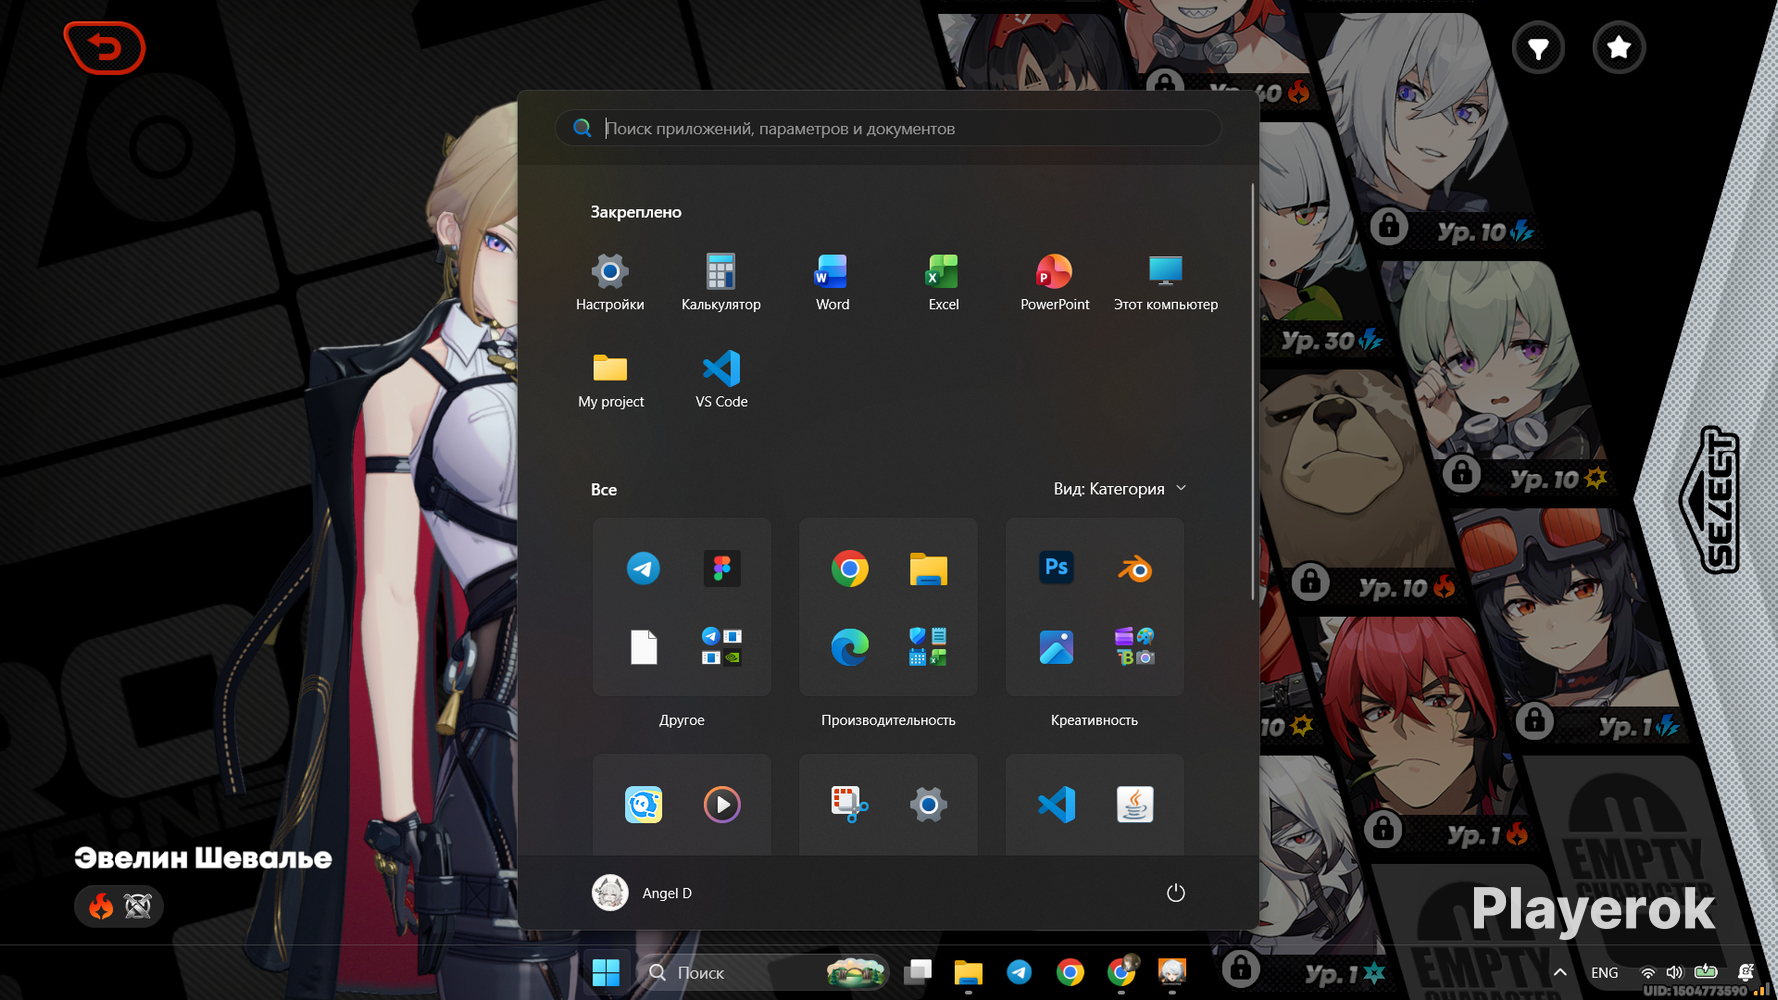Launch PowerPoint from pinned apps

(x=1054, y=283)
